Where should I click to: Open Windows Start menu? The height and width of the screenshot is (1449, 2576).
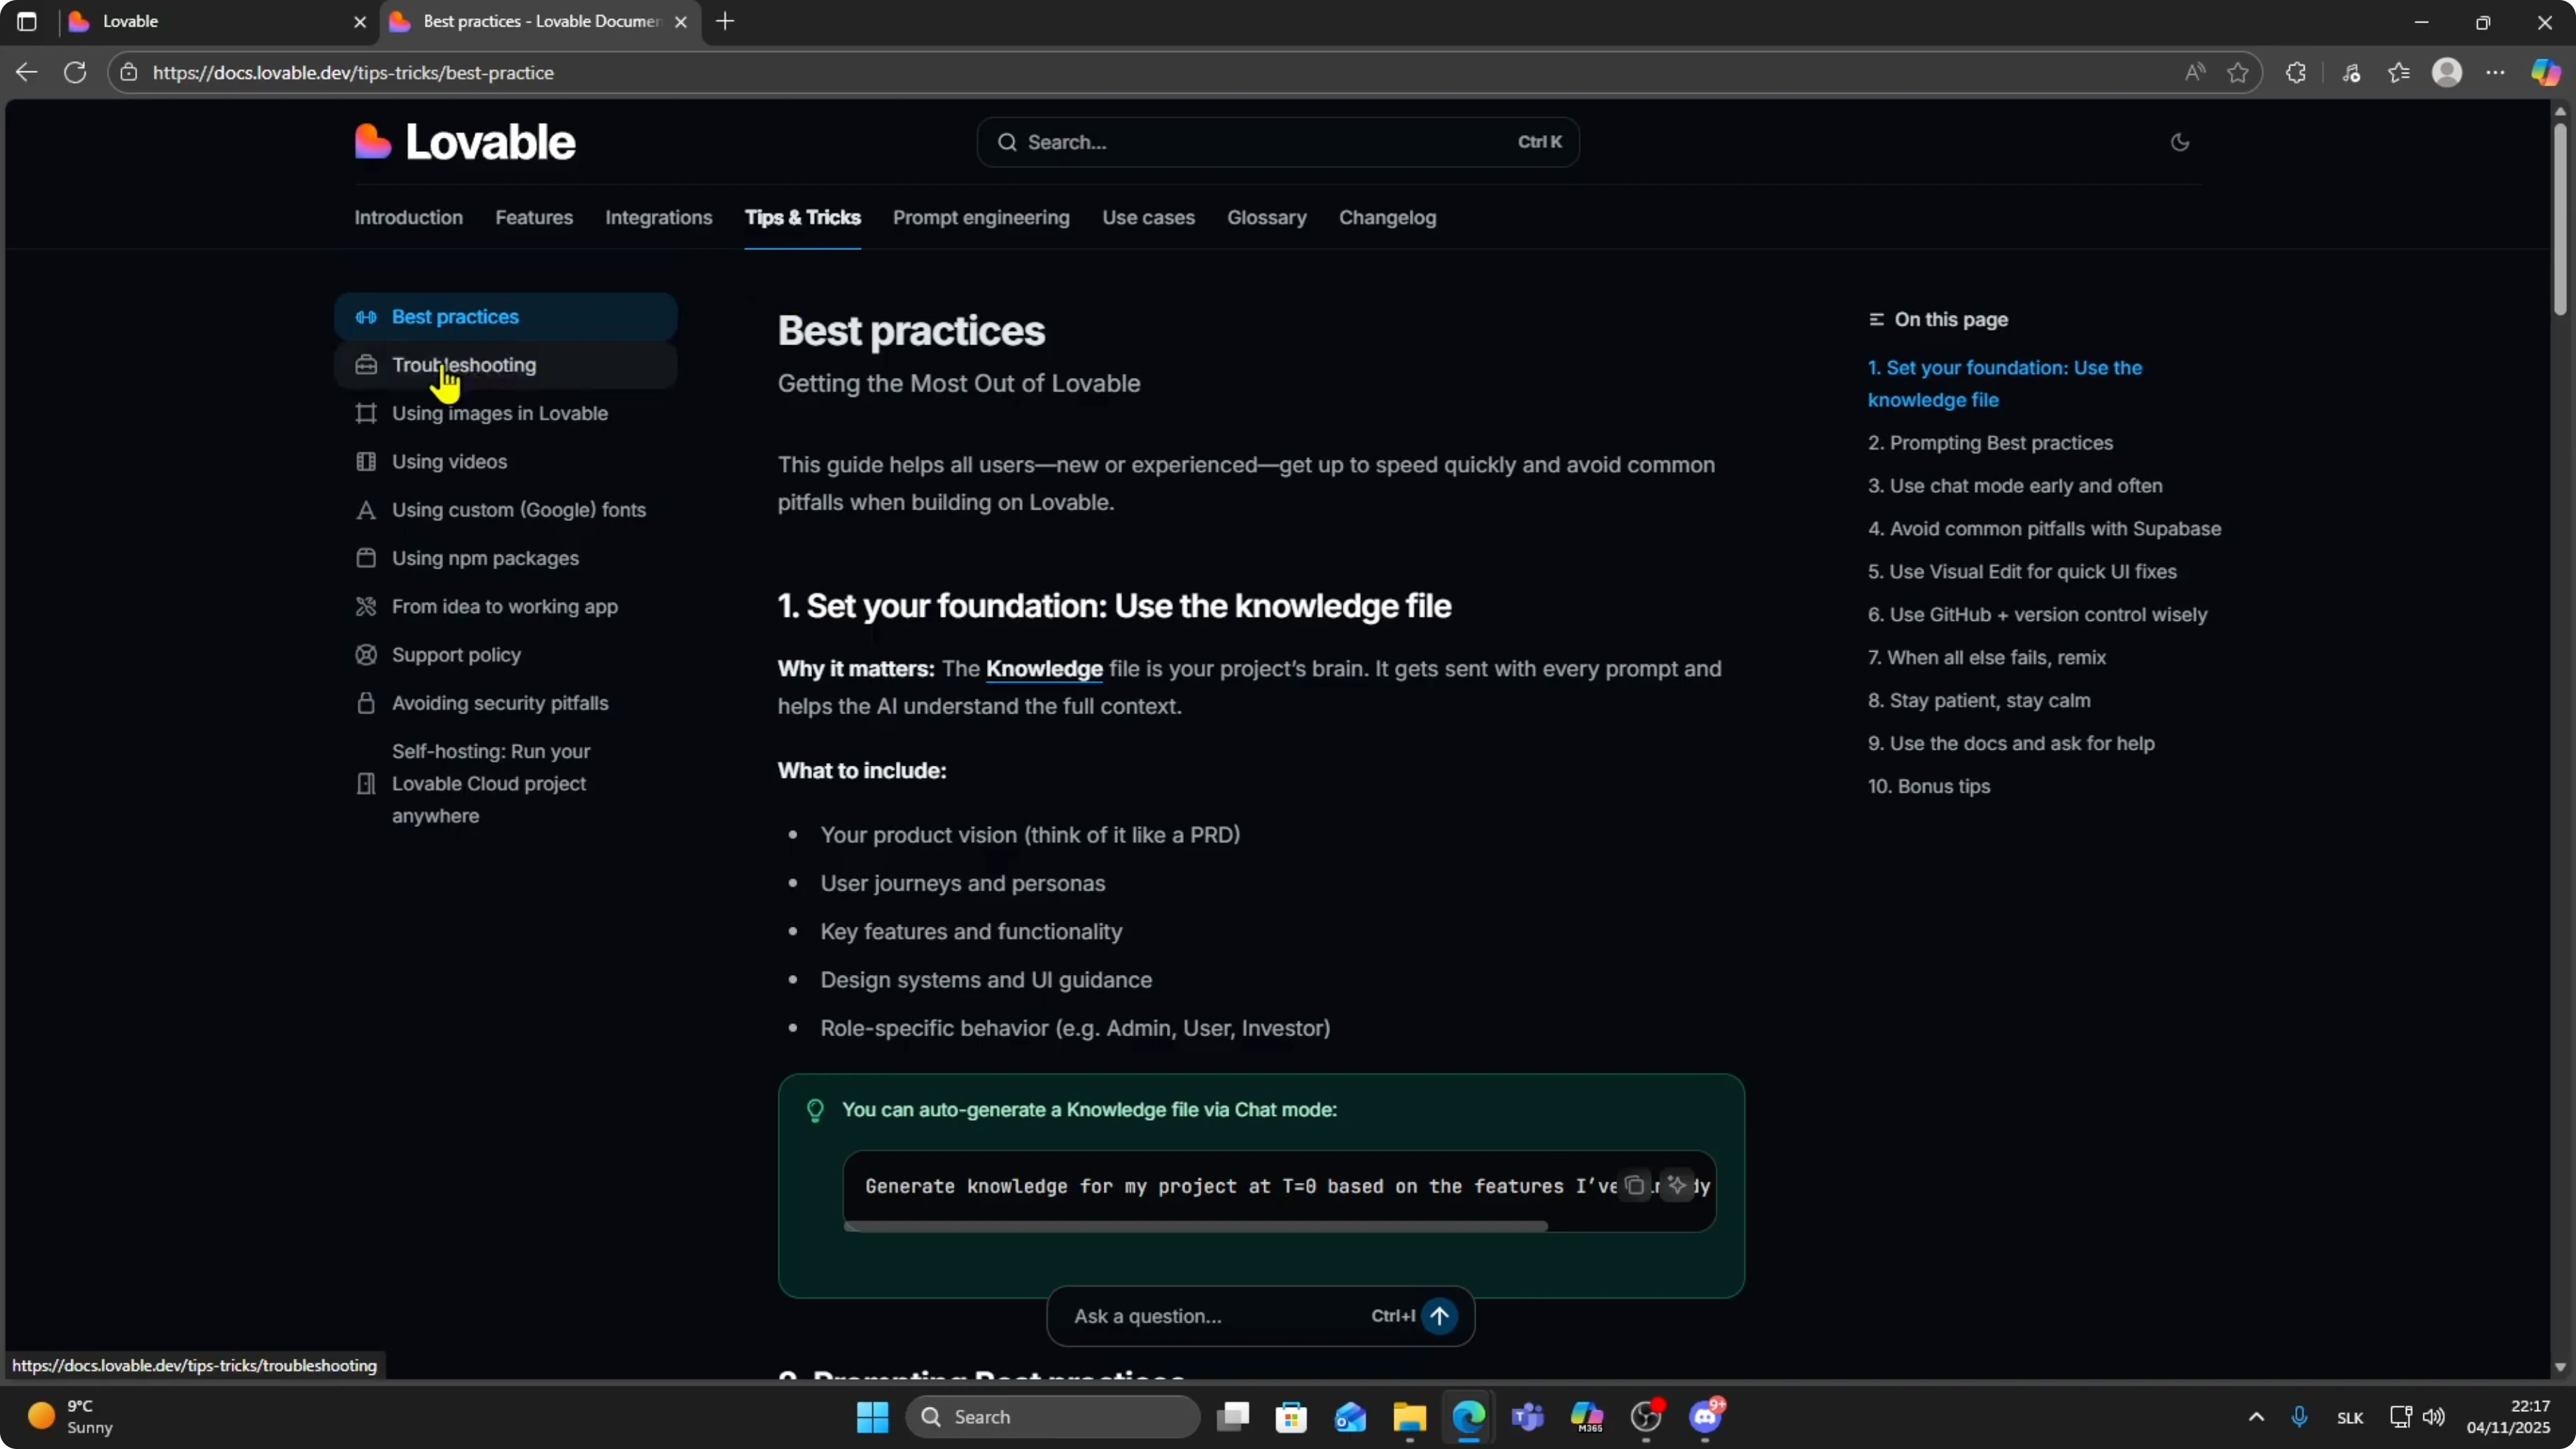872,1417
